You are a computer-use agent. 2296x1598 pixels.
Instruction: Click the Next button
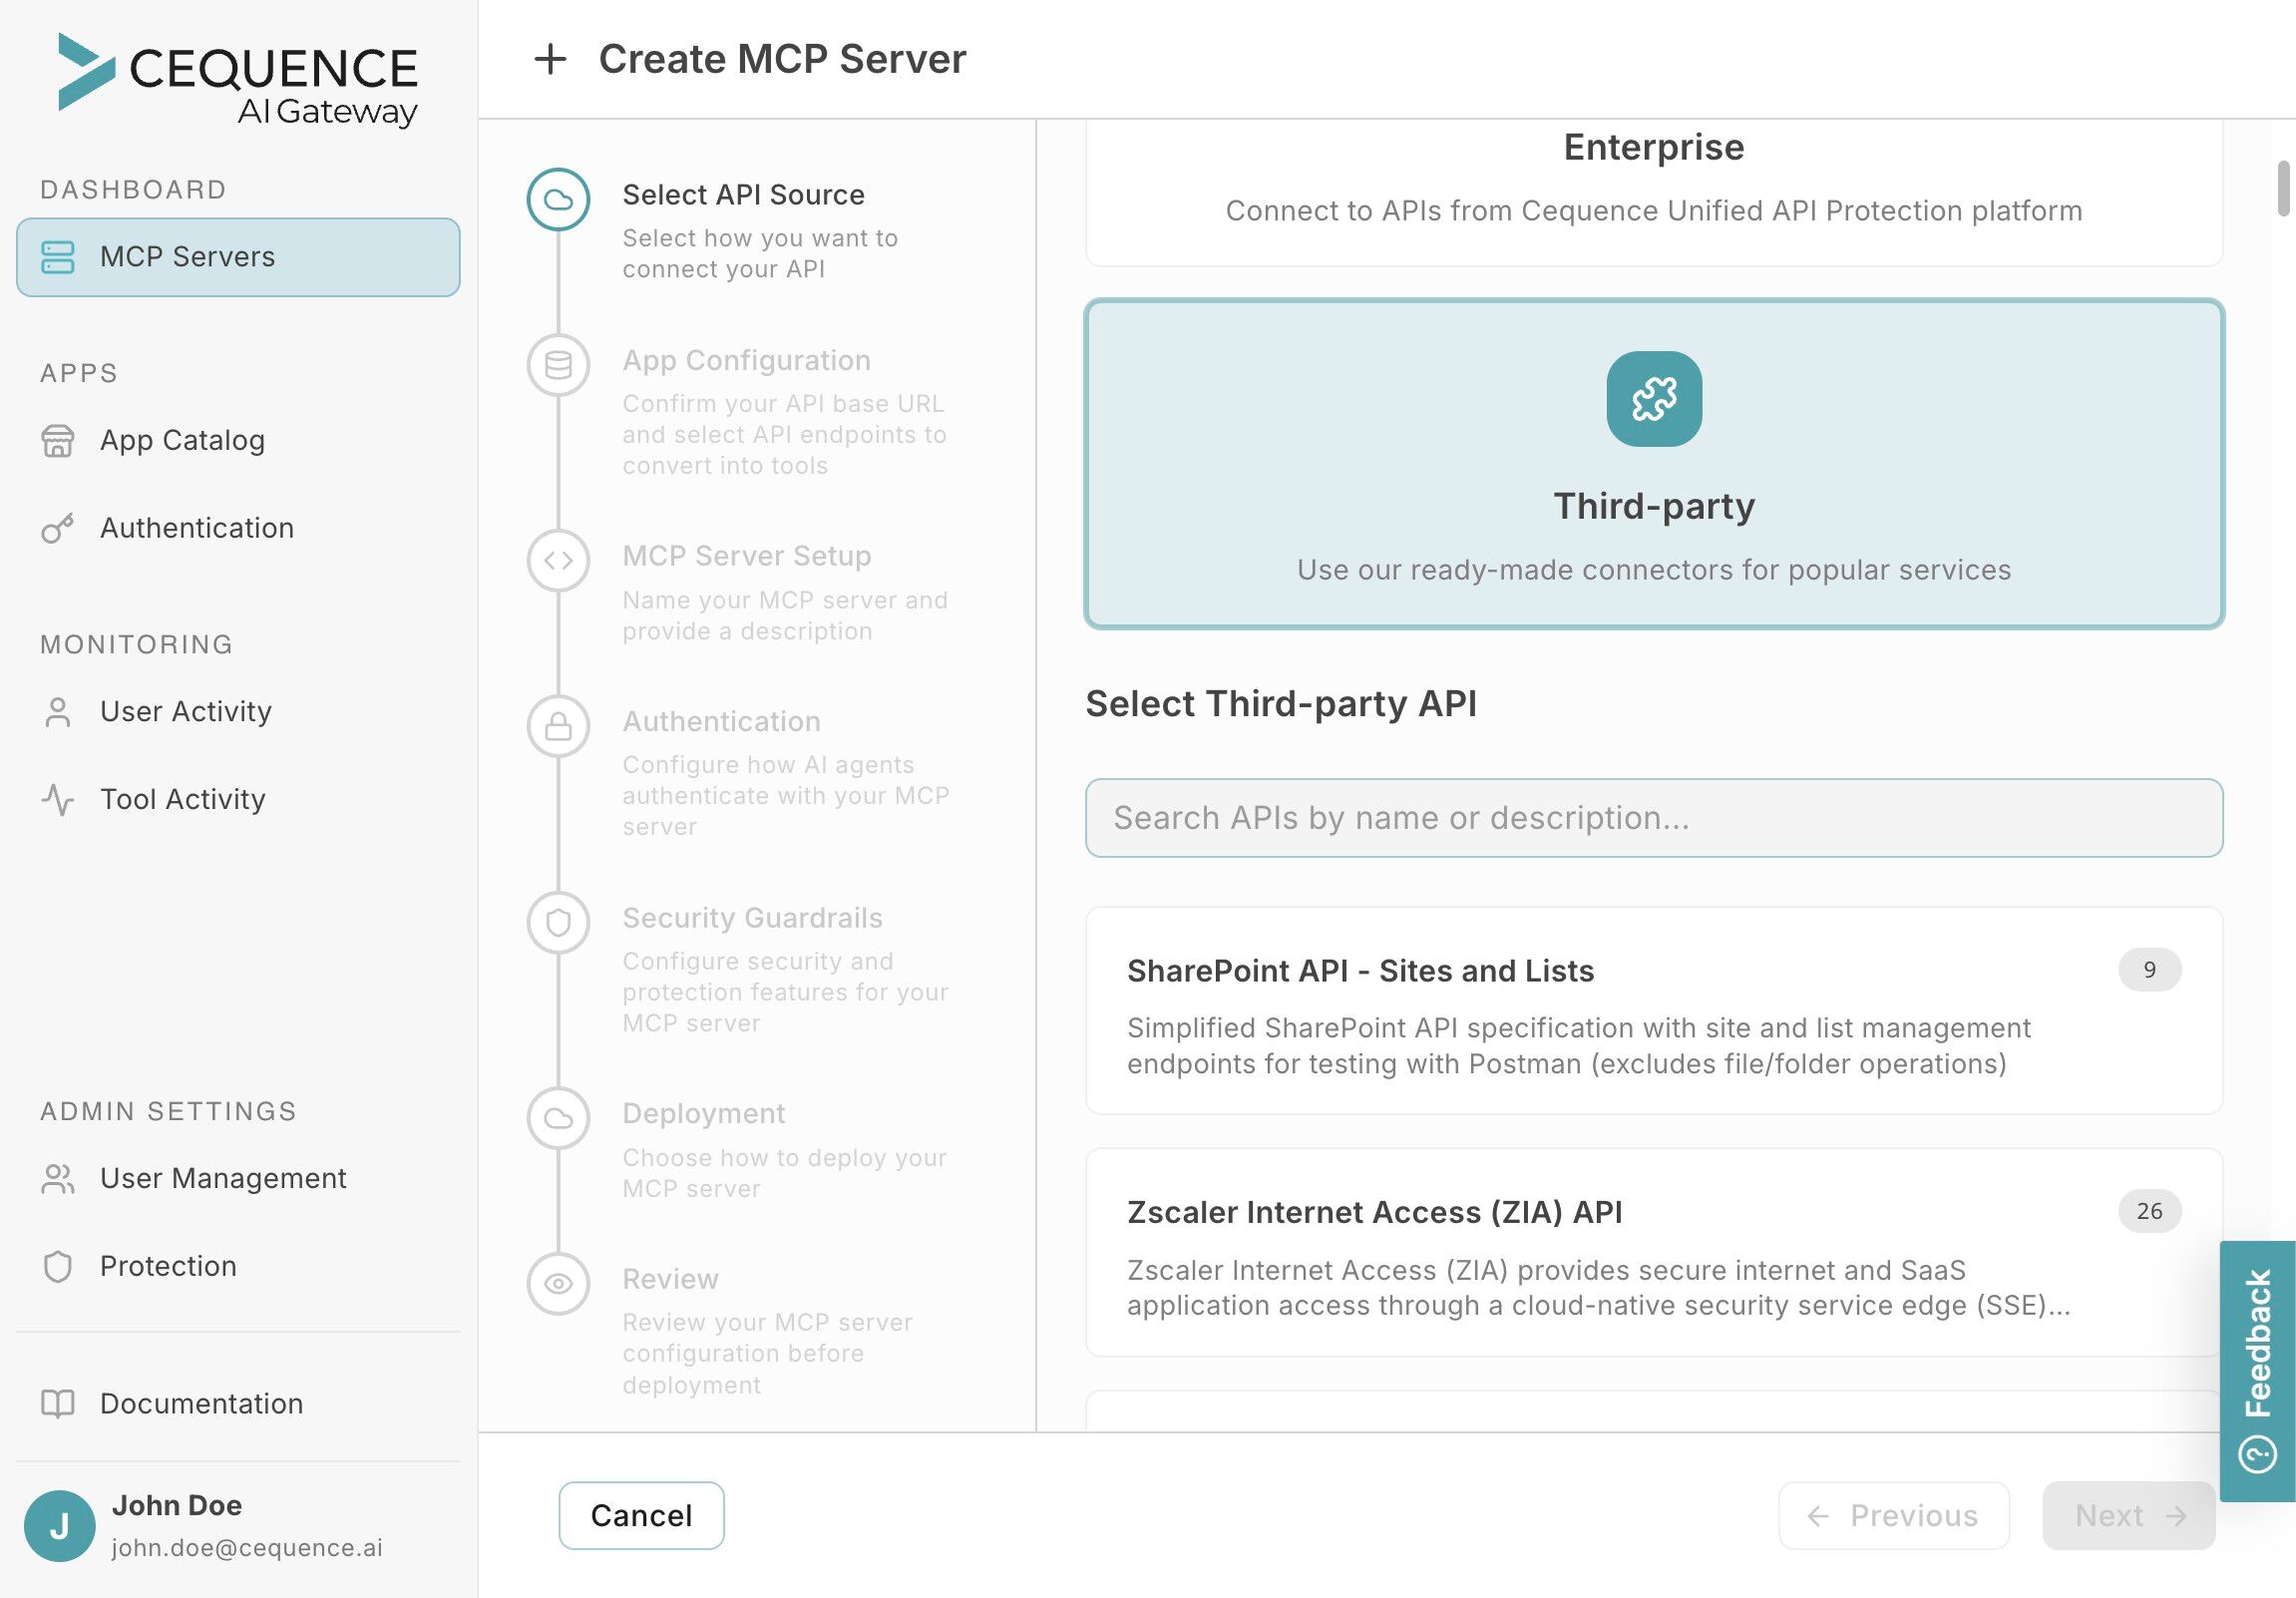[x=2127, y=1515]
